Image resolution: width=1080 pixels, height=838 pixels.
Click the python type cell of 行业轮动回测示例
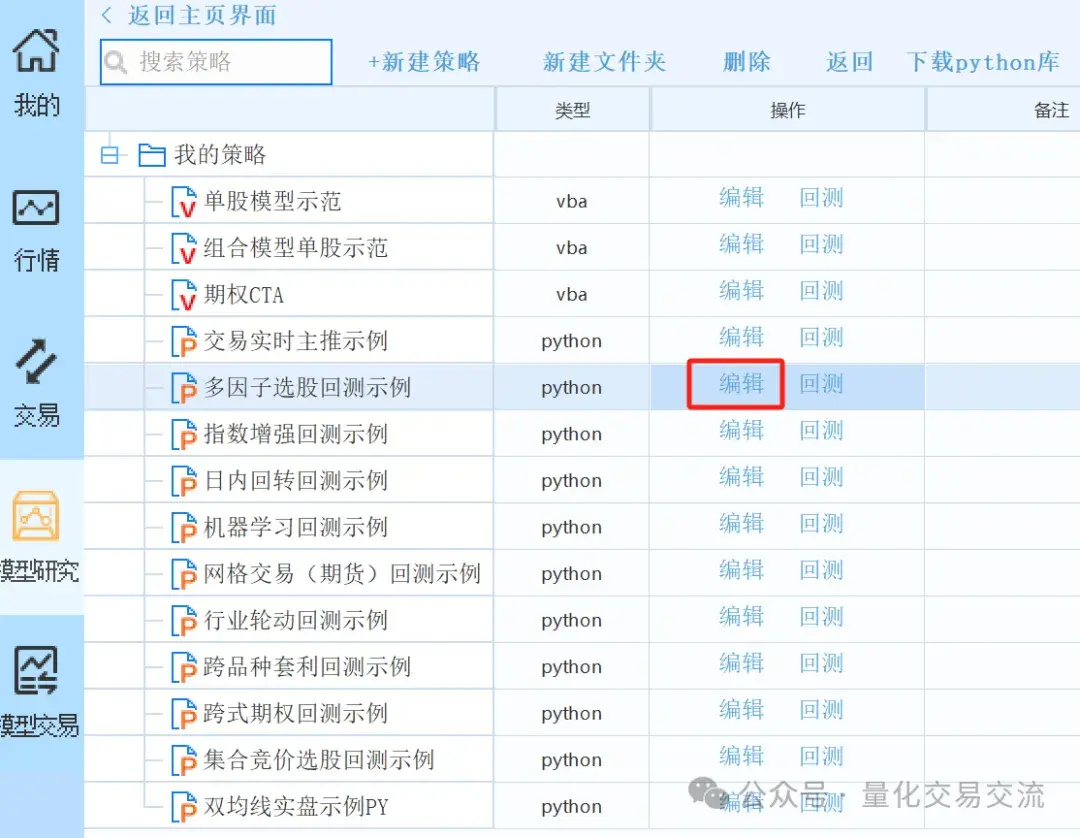(x=572, y=621)
